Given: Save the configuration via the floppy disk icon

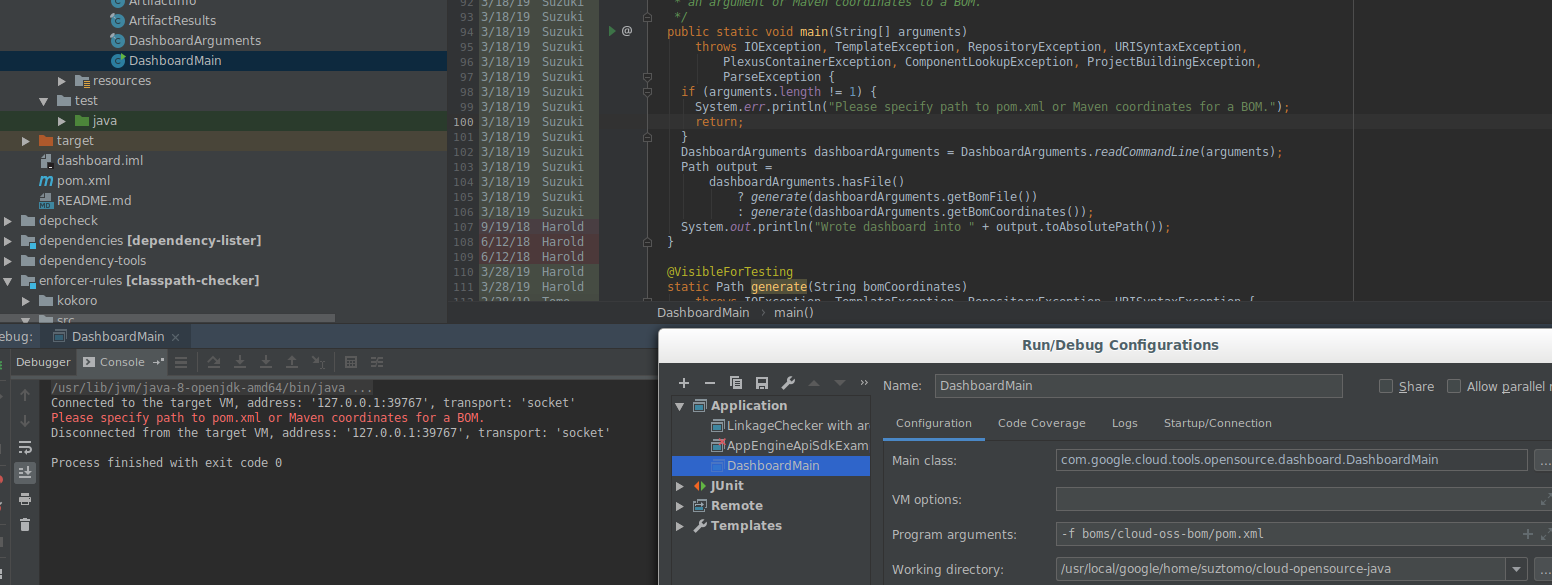Looking at the screenshot, I should [761, 383].
